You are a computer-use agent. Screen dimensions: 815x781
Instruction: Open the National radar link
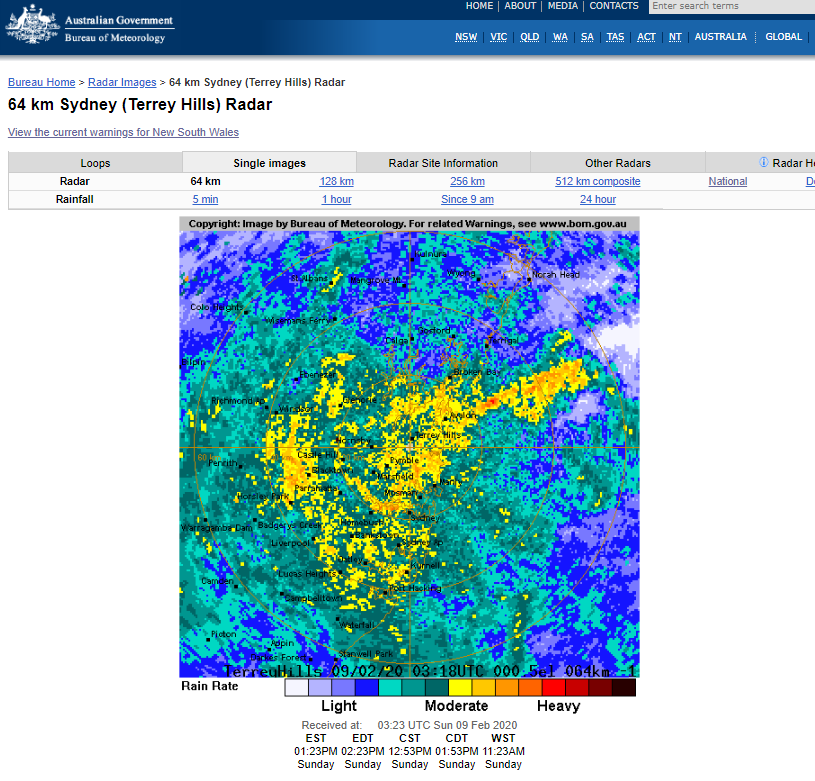click(x=728, y=181)
